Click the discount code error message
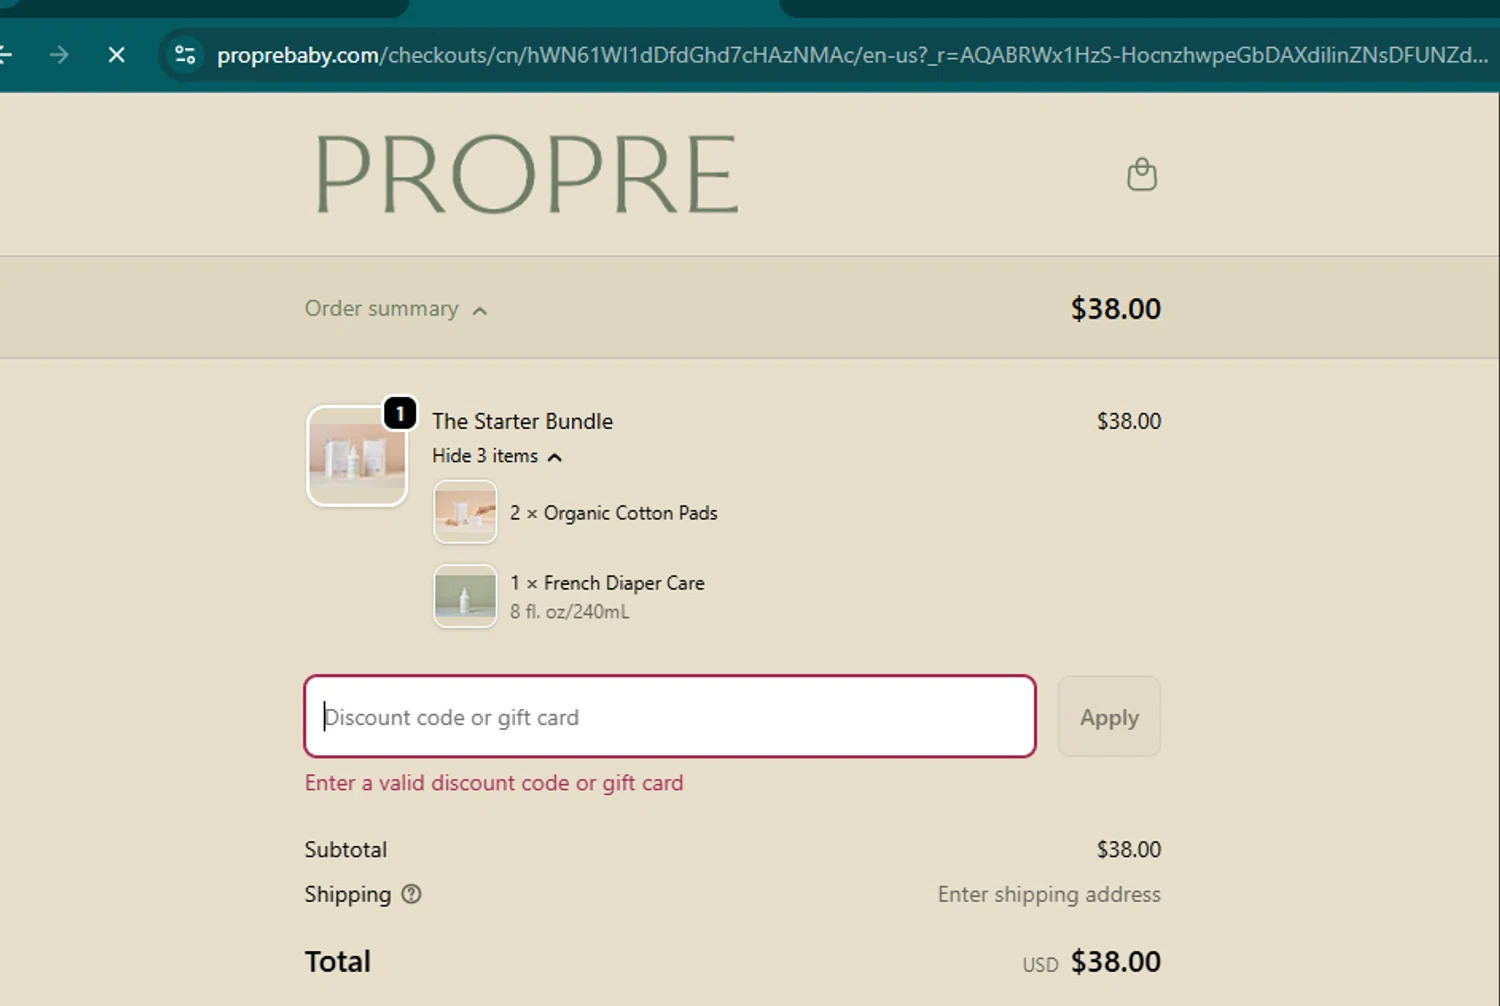This screenshot has width=1500, height=1006. click(494, 783)
